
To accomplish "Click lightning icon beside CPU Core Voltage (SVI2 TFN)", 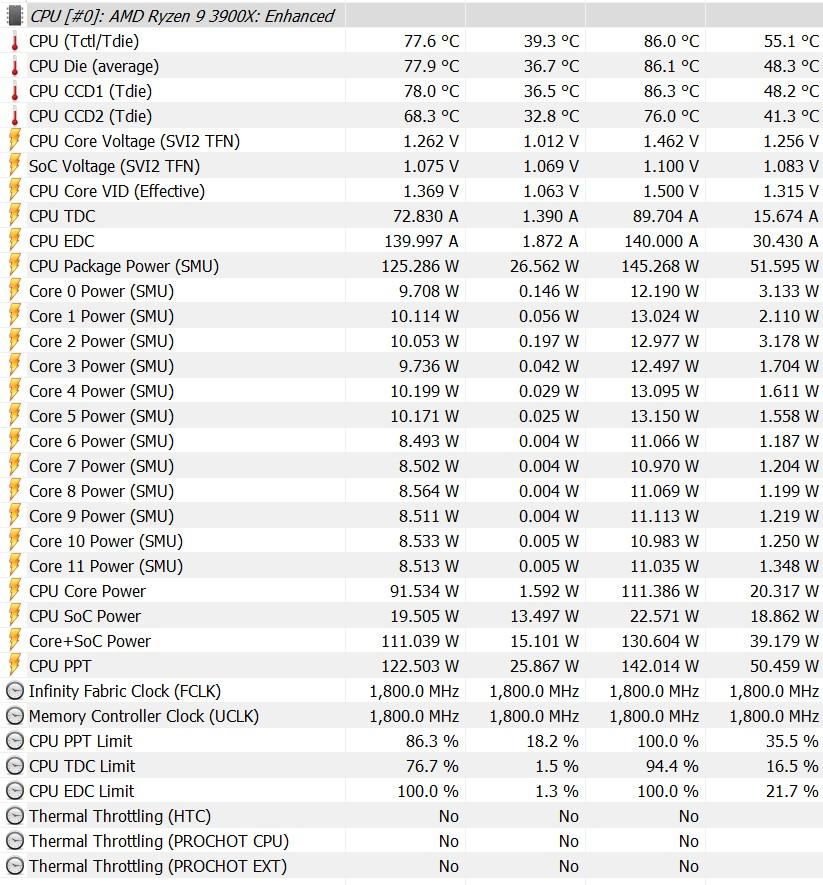I will click(15, 141).
